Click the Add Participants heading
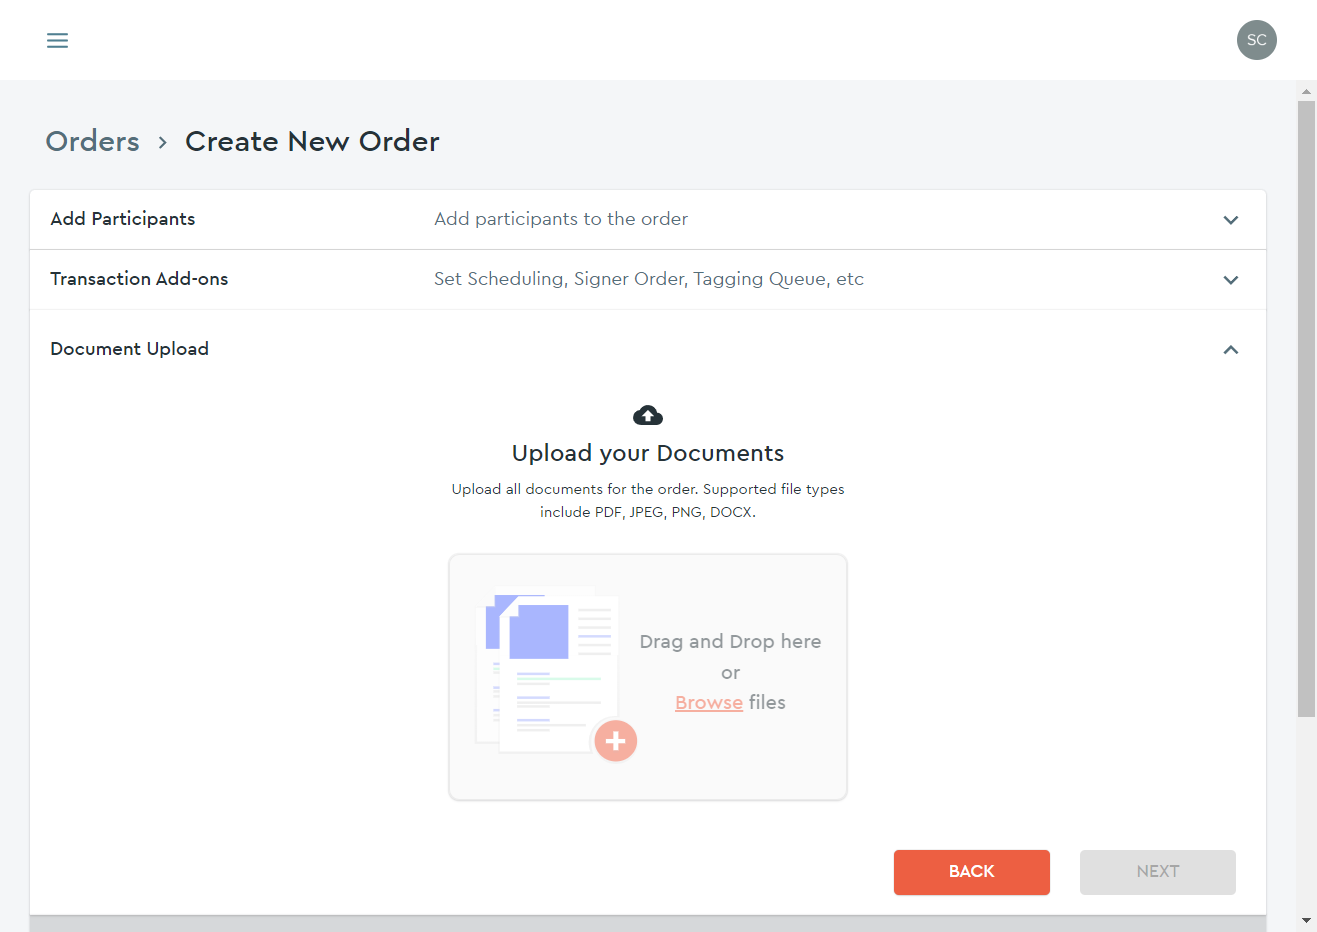Image resolution: width=1317 pixels, height=932 pixels. point(123,219)
